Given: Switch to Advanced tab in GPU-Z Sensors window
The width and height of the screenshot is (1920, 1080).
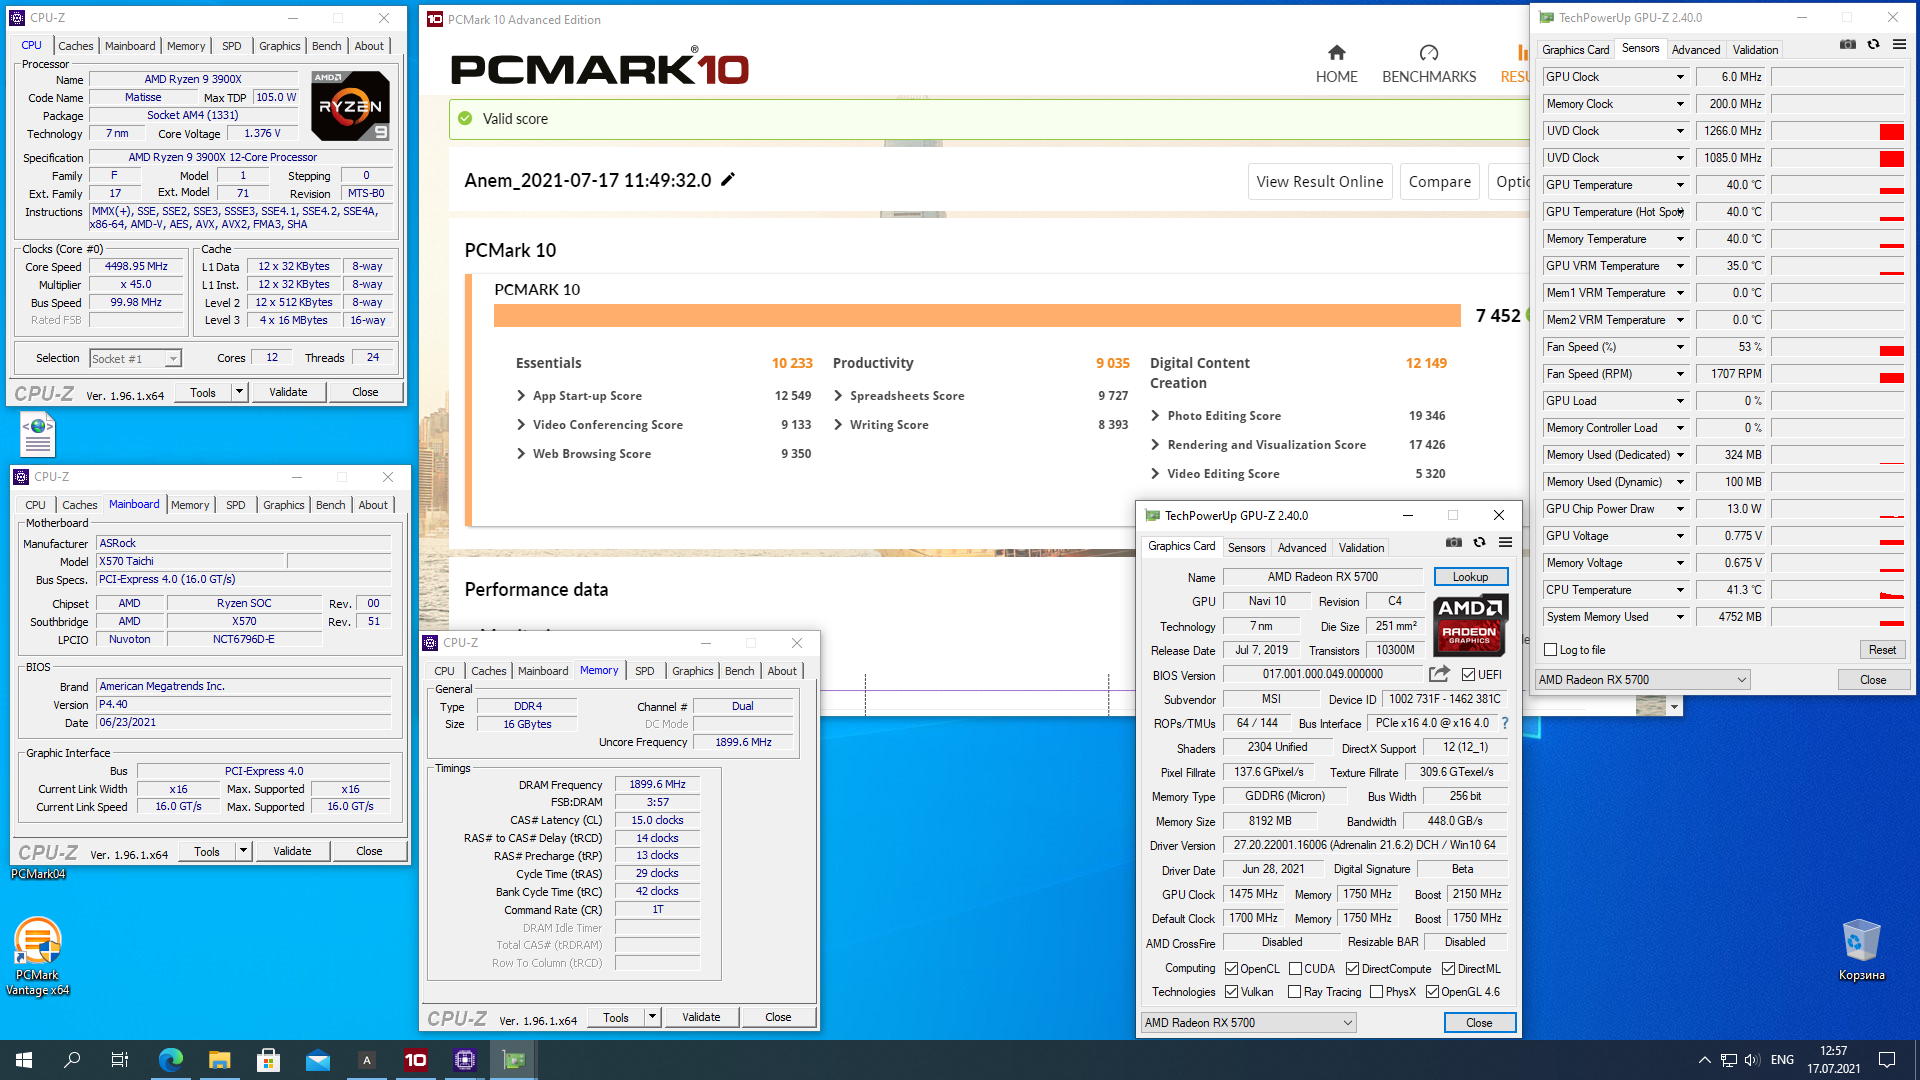Looking at the screenshot, I should (x=1696, y=50).
